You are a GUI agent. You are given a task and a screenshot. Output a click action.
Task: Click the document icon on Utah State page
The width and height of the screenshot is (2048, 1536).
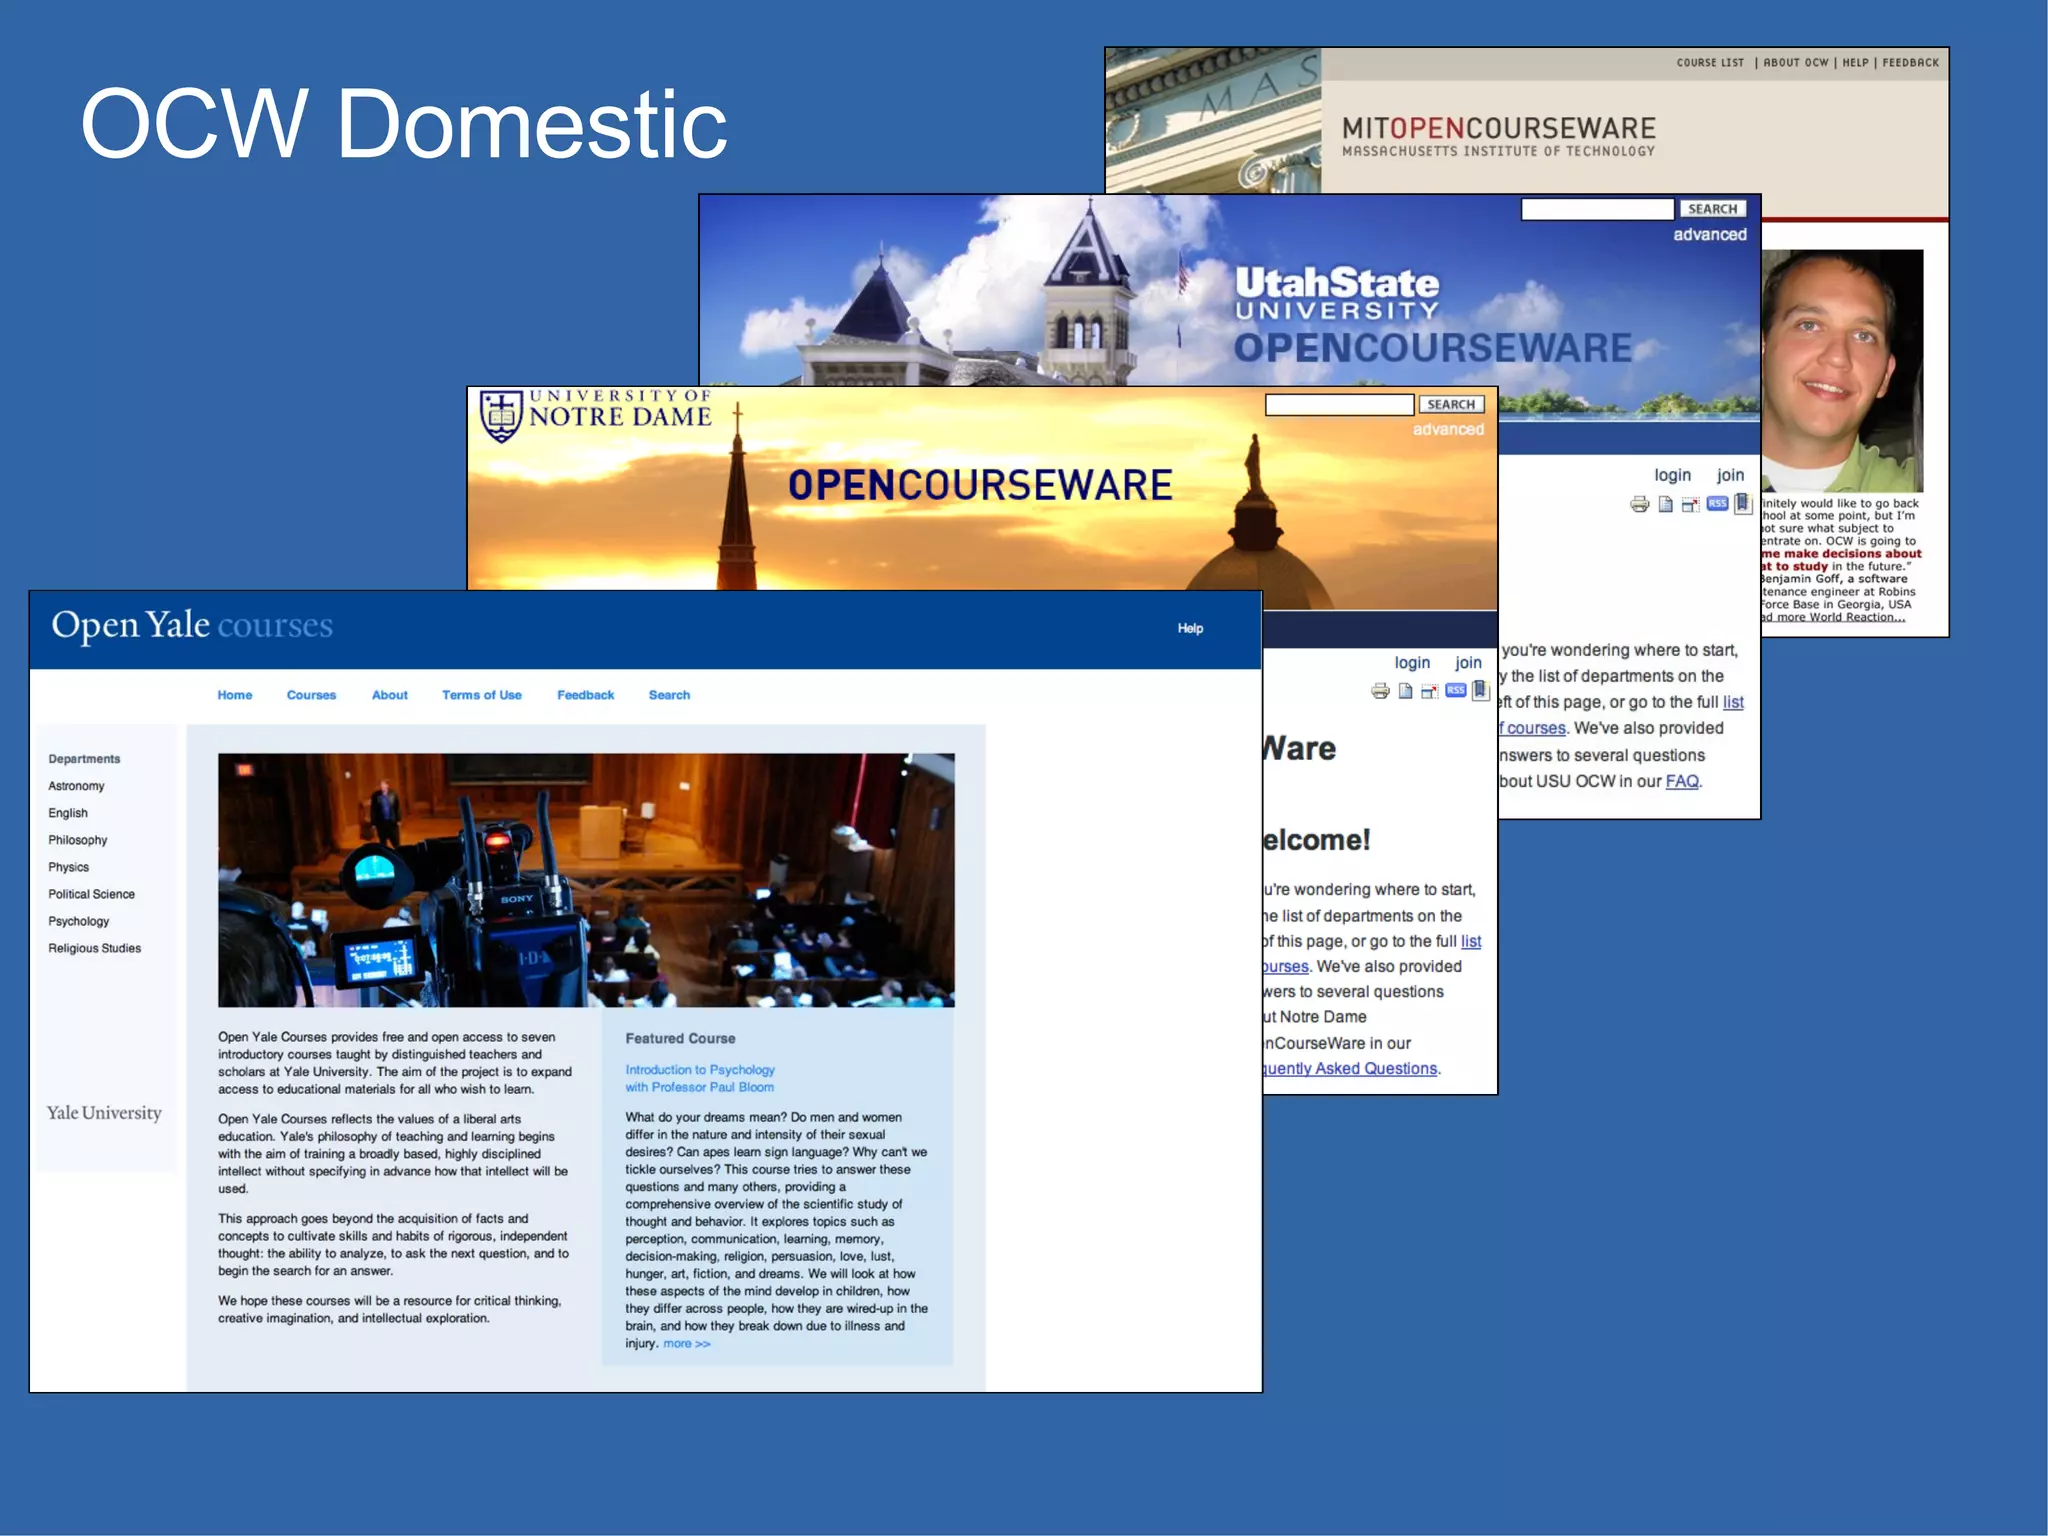tap(1665, 504)
